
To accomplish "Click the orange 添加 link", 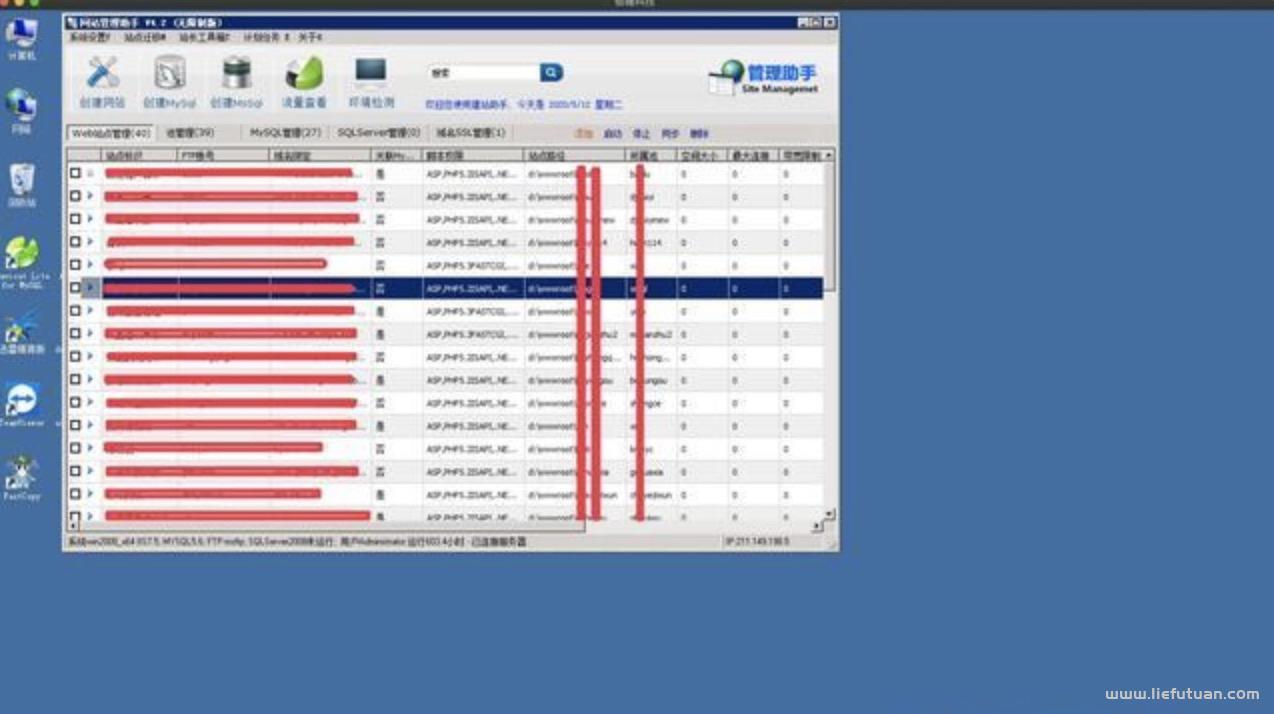I will [x=584, y=133].
